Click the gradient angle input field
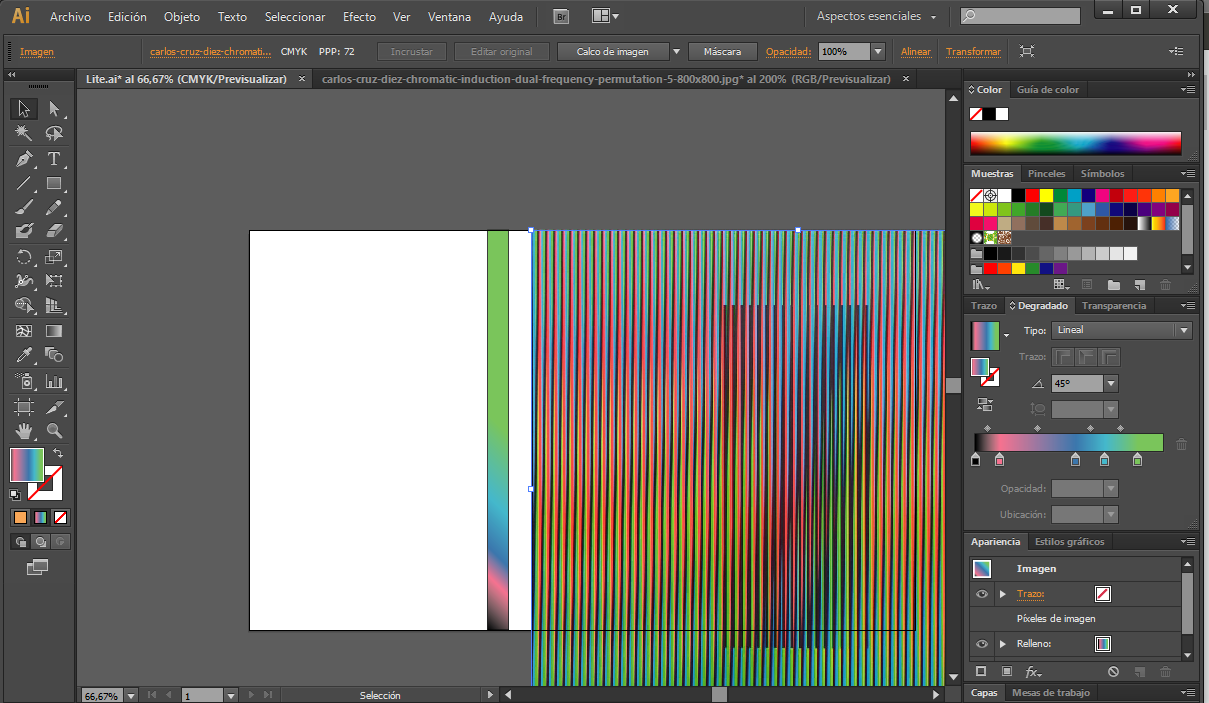1209x703 pixels. 1076,383
